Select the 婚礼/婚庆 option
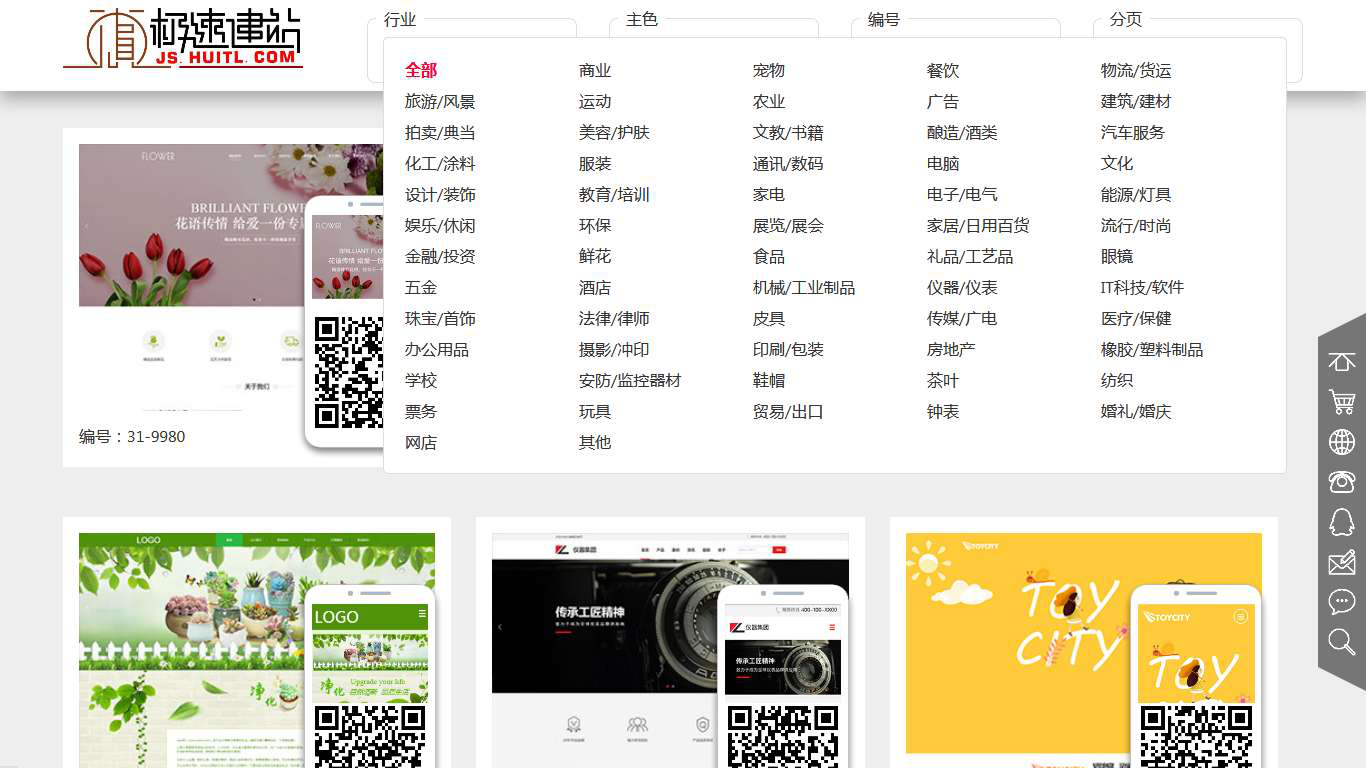Viewport: 1366px width, 768px height. [x=1136, y=412]
